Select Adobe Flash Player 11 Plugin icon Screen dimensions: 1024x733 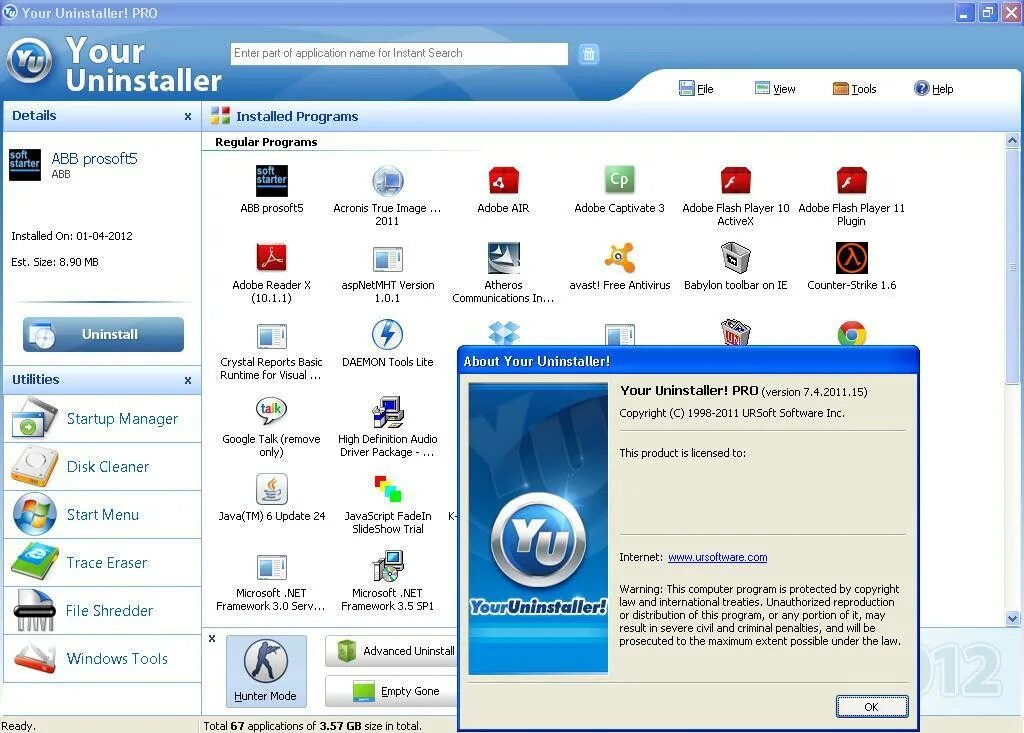pos(852,181)
